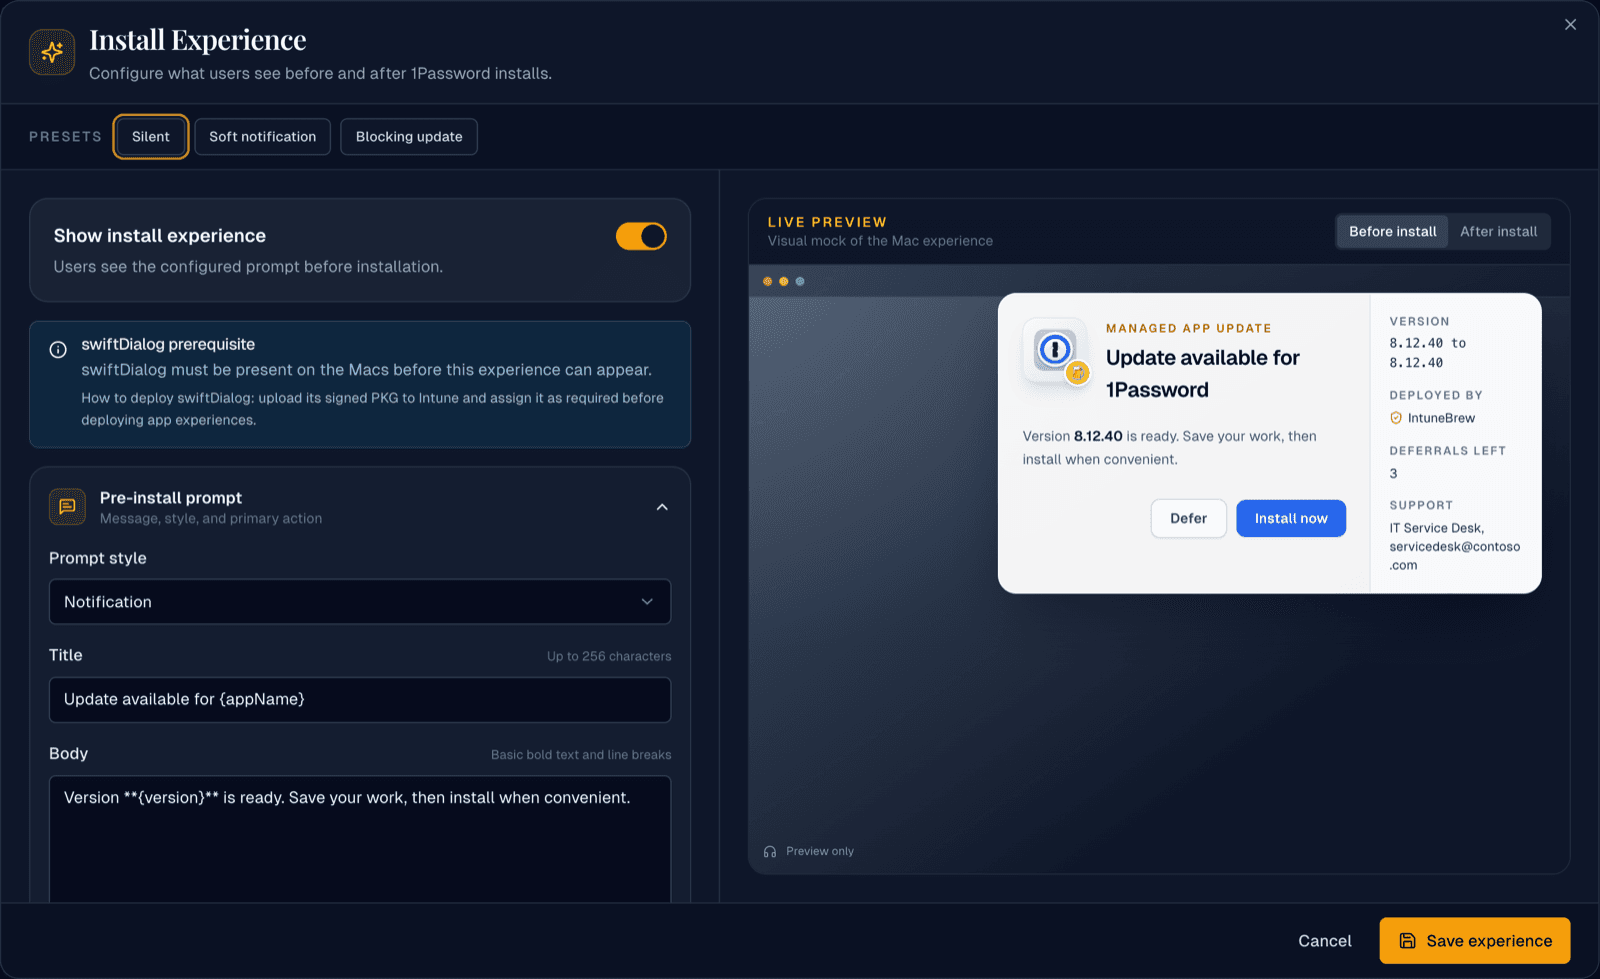Click the IntuneBrew shield icon
The image size is (1600, 979).
(1396, 418)
